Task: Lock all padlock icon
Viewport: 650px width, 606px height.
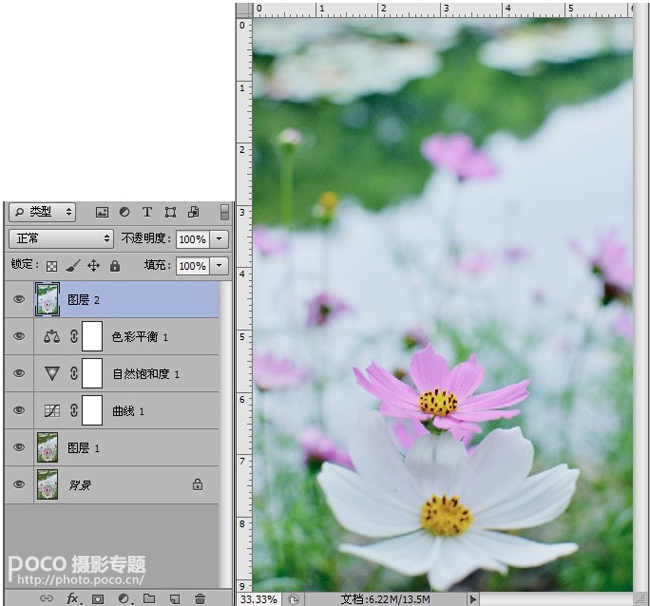Action: [115, 266]
